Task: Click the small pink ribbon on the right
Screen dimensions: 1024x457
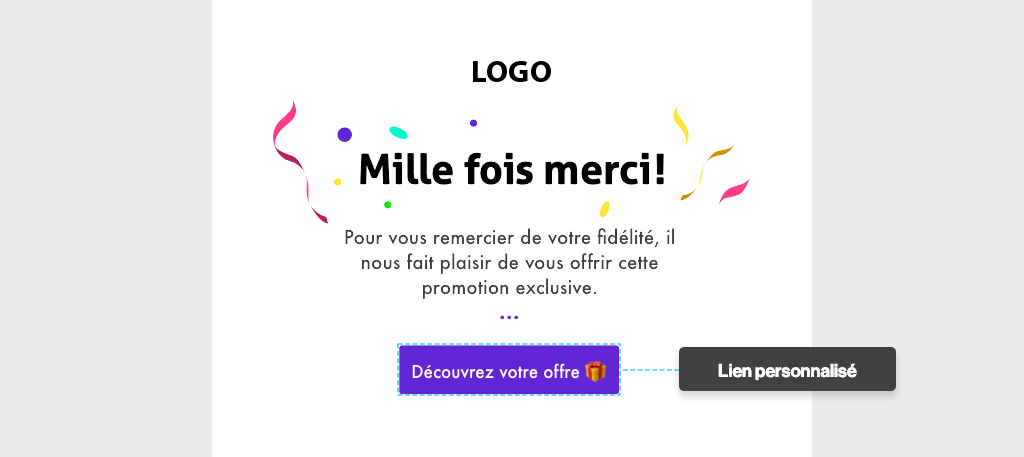Action: tap(734, 190)
